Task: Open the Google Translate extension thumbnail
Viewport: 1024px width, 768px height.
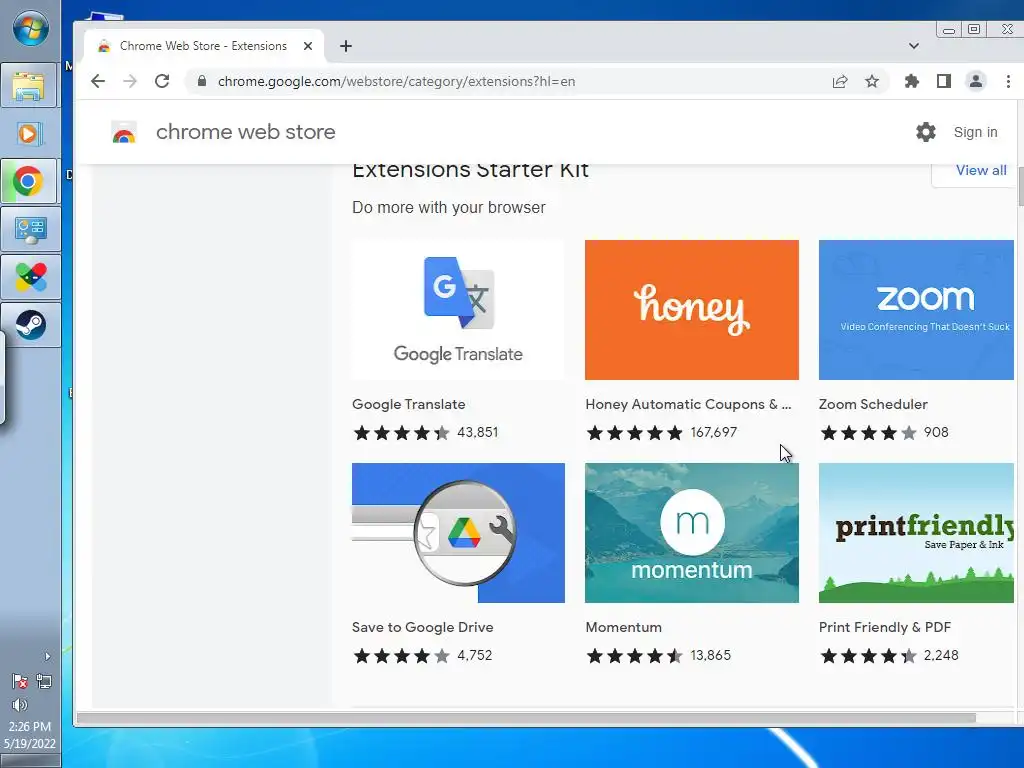Action: coord(458,310)
